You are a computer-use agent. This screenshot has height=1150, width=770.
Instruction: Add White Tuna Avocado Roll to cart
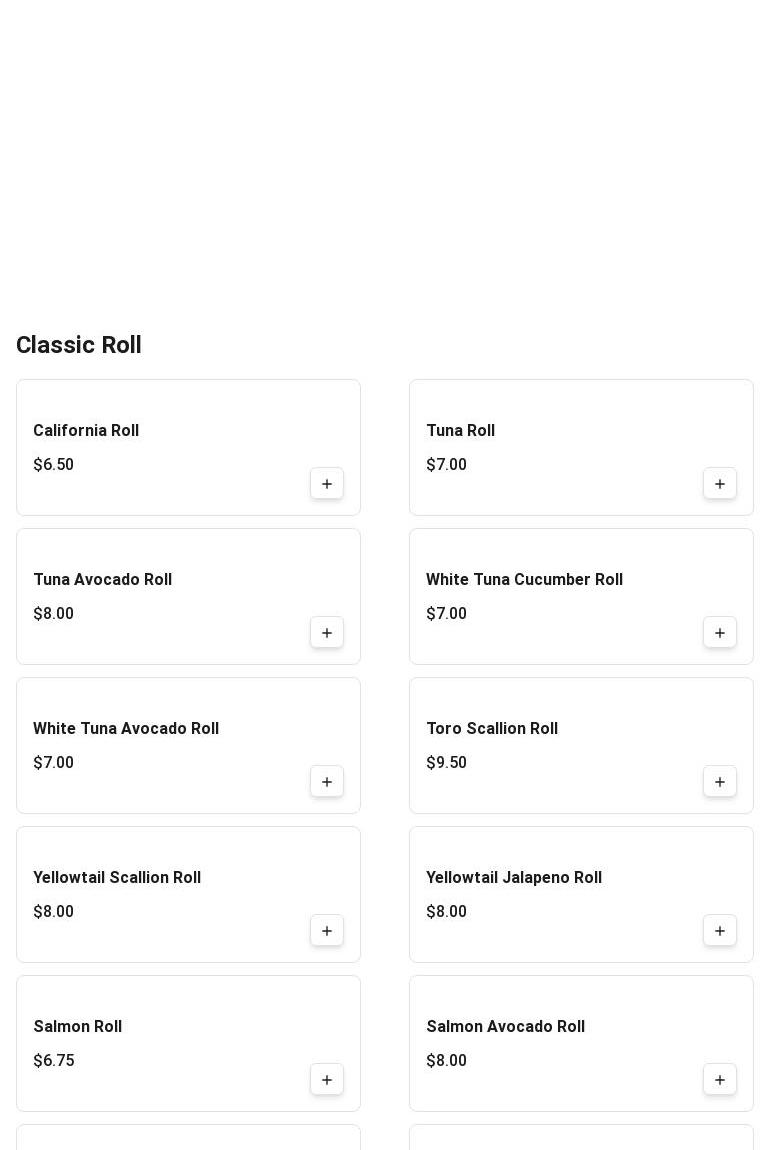coord(327,782)
